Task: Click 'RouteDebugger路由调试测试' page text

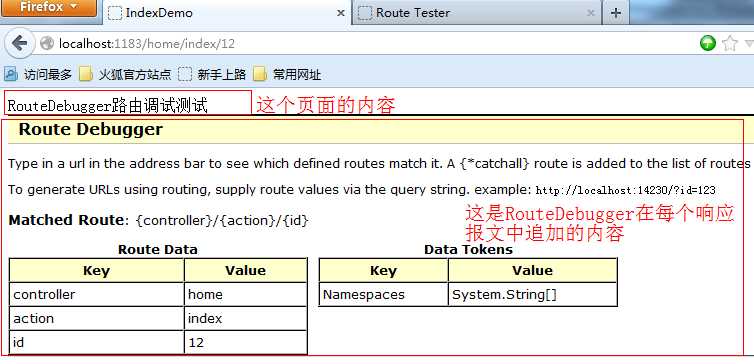Action: pyautogui.click(x=108, y=105)
